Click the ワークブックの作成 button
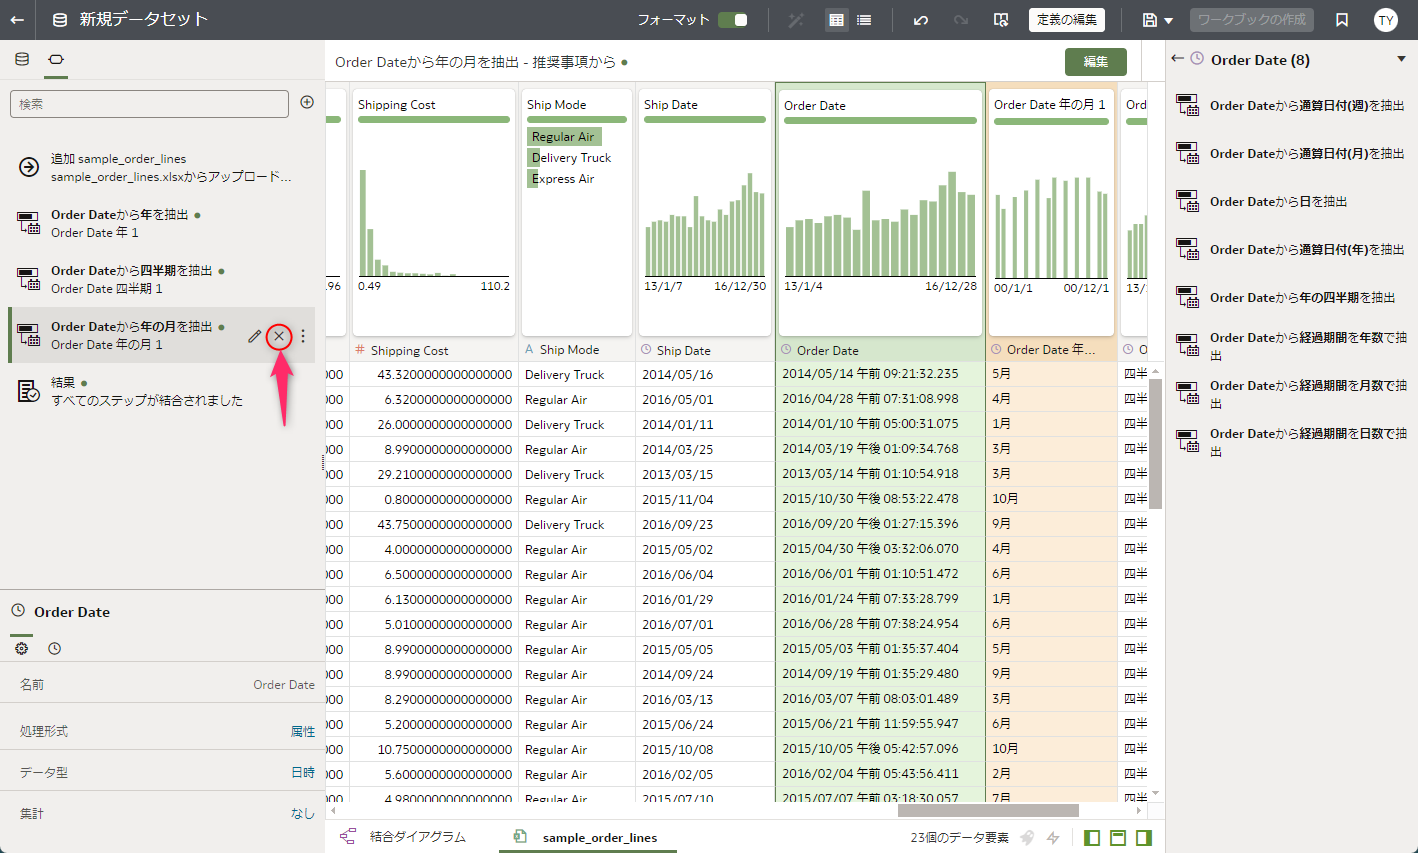 point(1252,20)
